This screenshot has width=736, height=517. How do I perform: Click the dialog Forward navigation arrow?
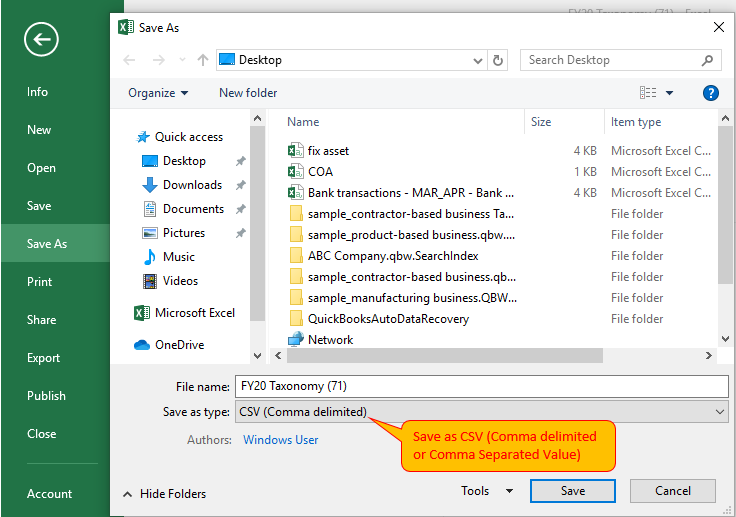tap(159, 60)
